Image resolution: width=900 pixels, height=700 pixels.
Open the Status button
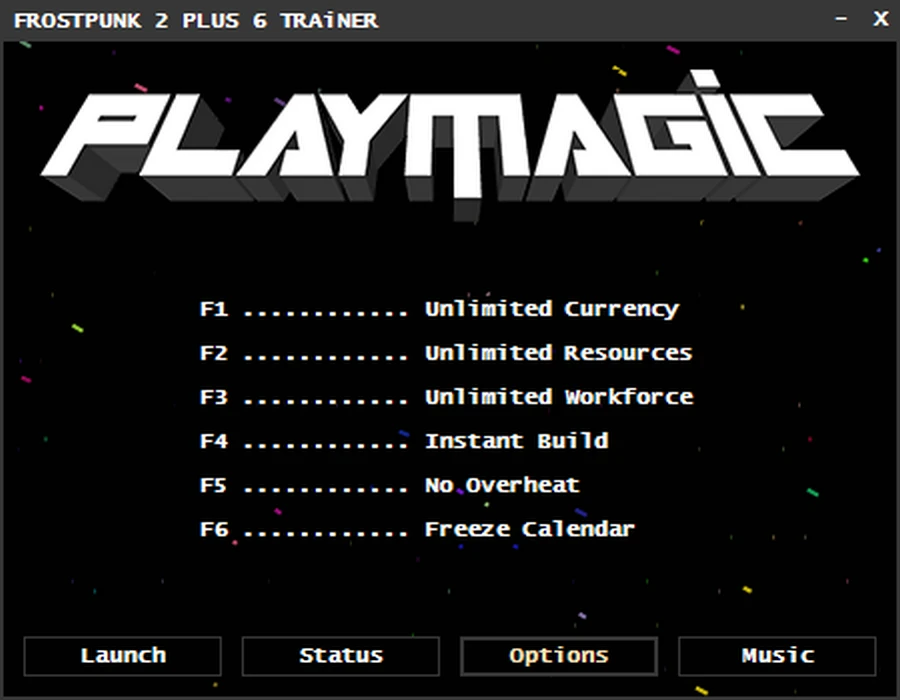(x=341, y=656)
